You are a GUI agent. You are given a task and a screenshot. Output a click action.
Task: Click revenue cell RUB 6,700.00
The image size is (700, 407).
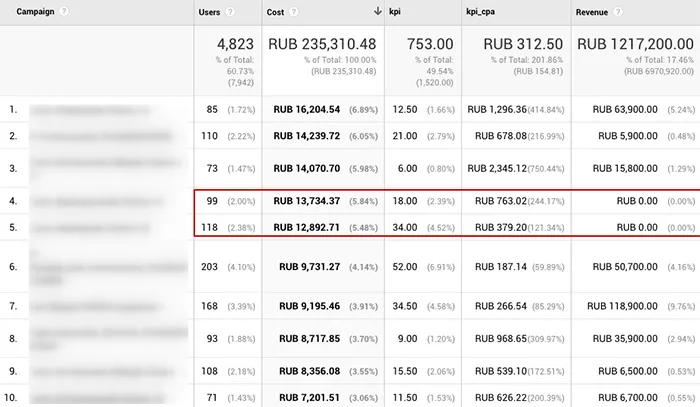[628, 398]
